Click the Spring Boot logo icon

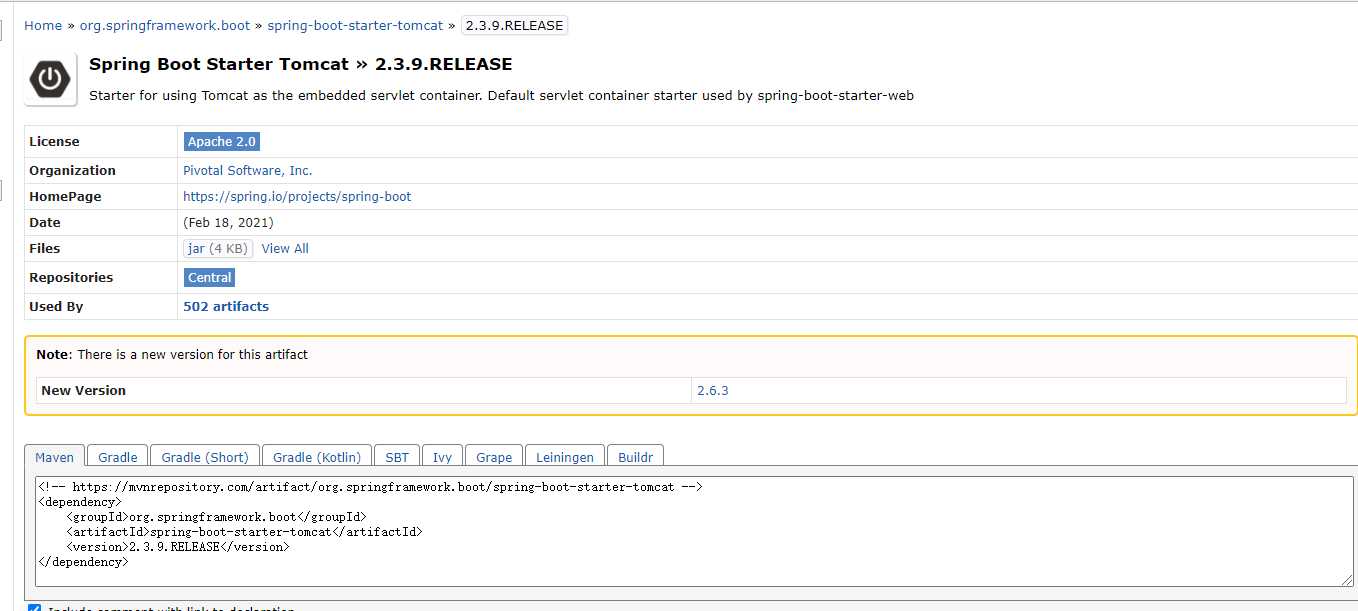[x=49, y=78]
